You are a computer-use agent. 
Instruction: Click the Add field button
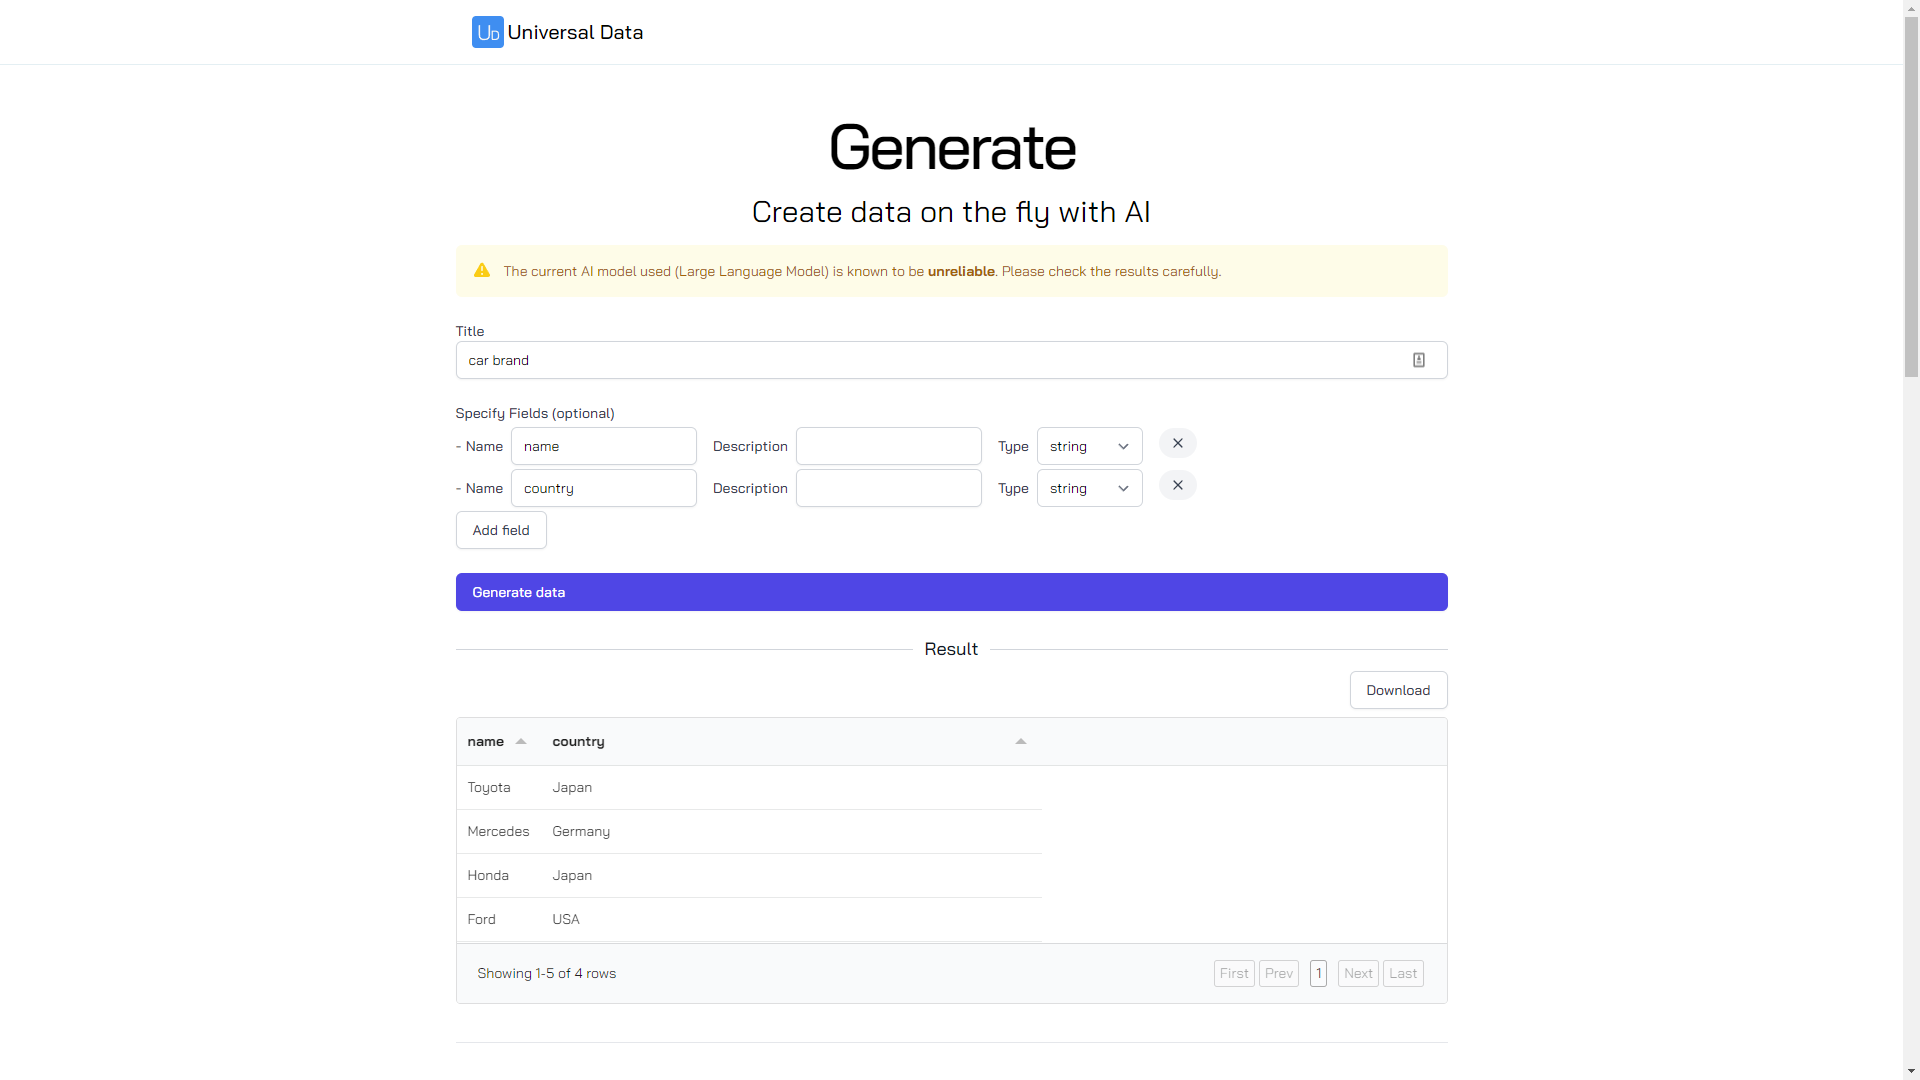(x=500, y=530)
